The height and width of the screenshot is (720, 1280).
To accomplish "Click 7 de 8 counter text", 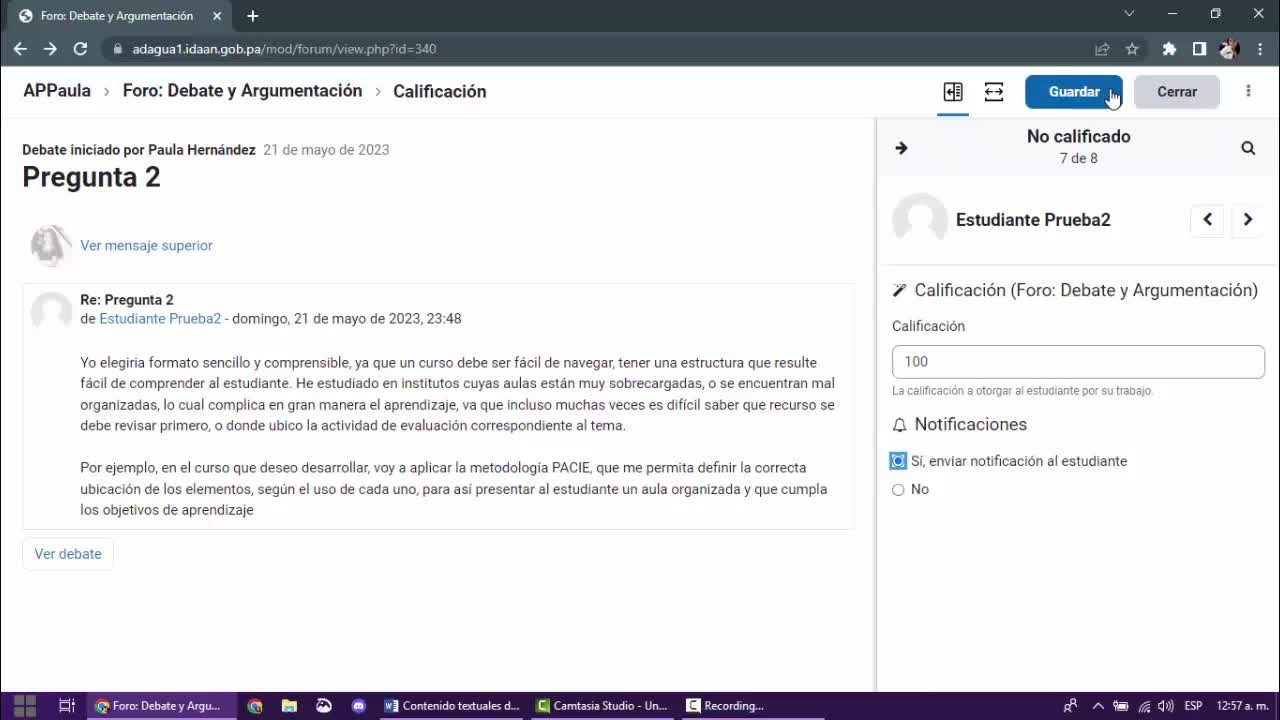I will (1078, 159).
